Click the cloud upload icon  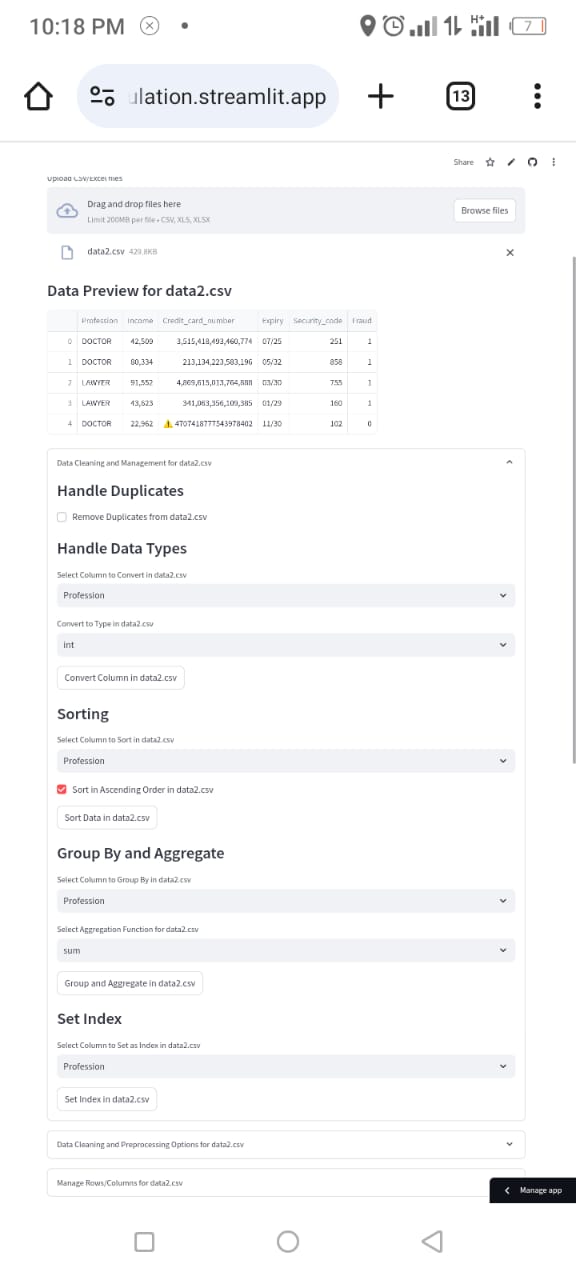(x=67, y=211)
